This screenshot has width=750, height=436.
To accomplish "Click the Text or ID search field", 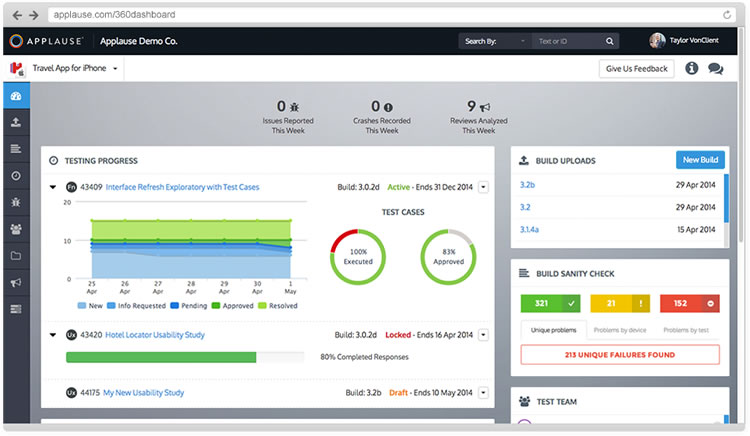I will pos(565,41).
